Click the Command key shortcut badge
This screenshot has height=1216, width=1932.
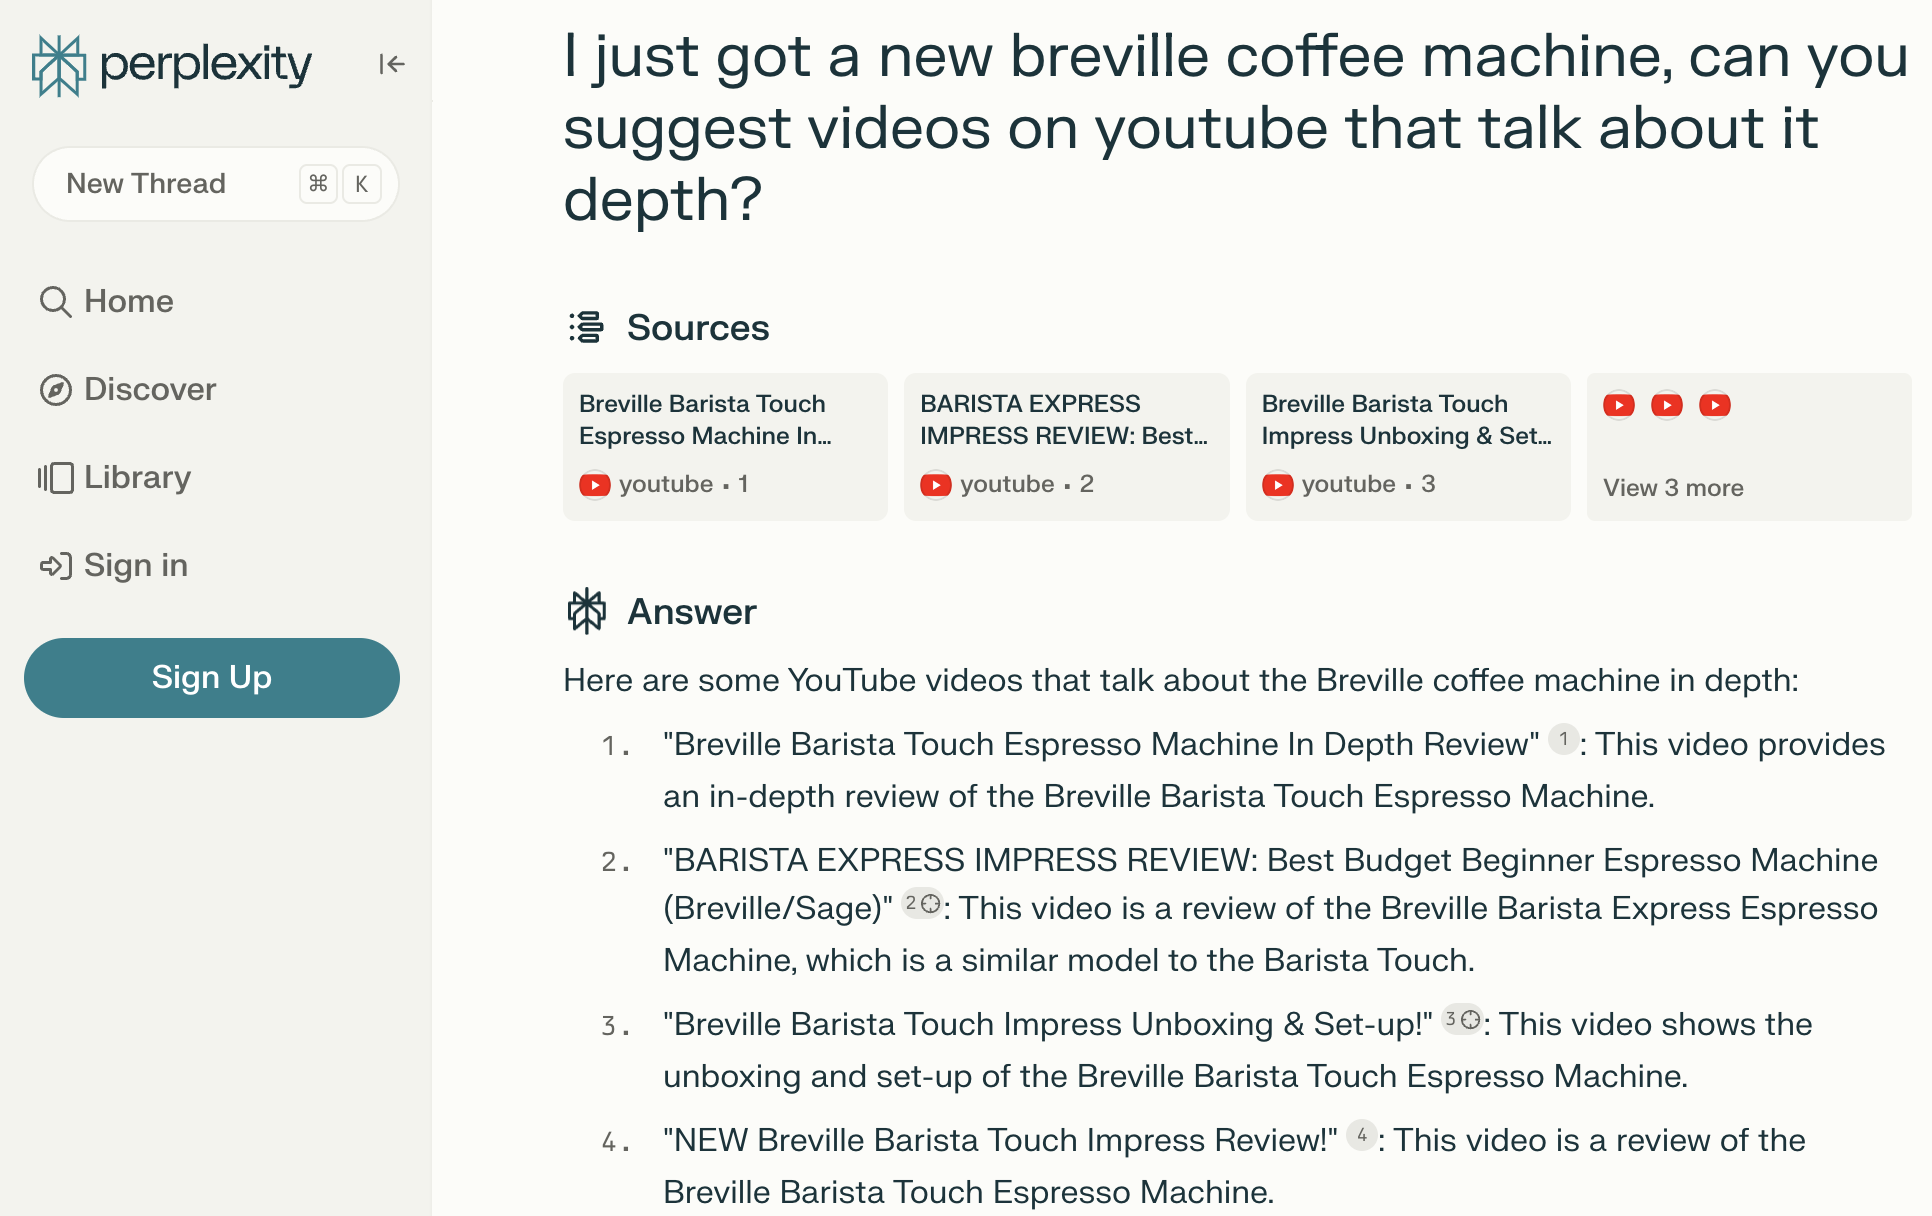point(318,184)
